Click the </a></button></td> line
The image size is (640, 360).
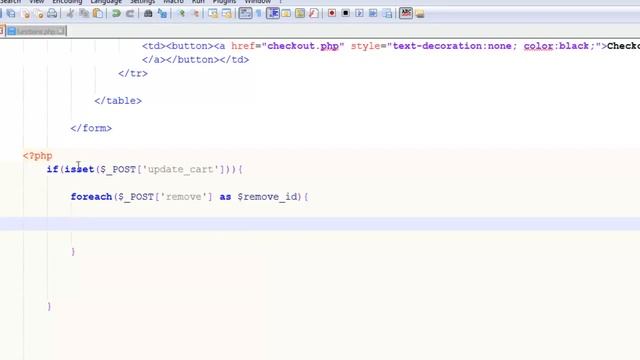196,60
